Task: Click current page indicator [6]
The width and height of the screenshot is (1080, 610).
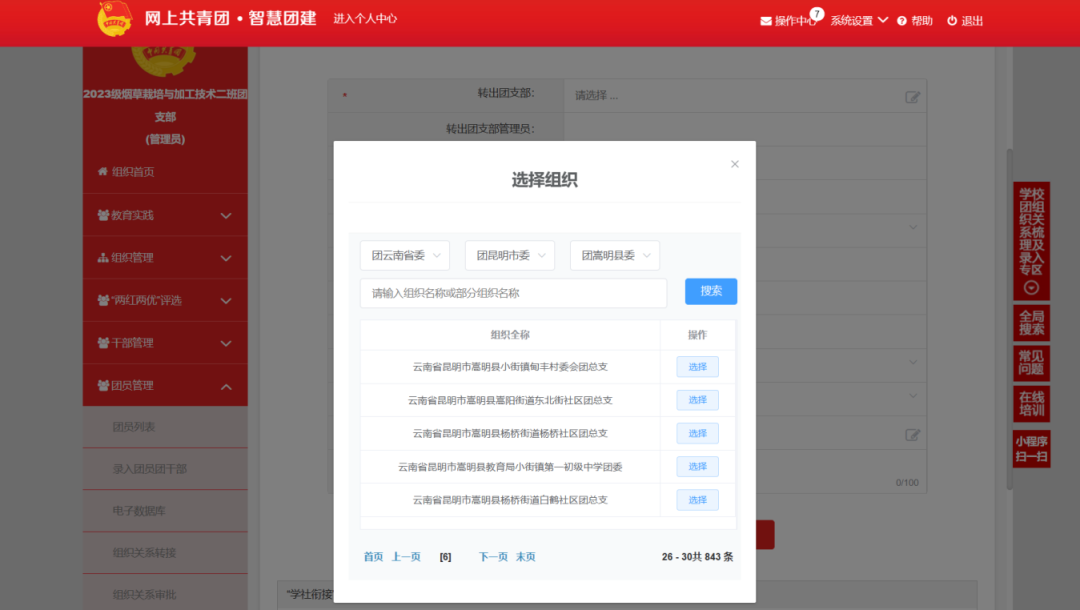Action: [446, 557]
